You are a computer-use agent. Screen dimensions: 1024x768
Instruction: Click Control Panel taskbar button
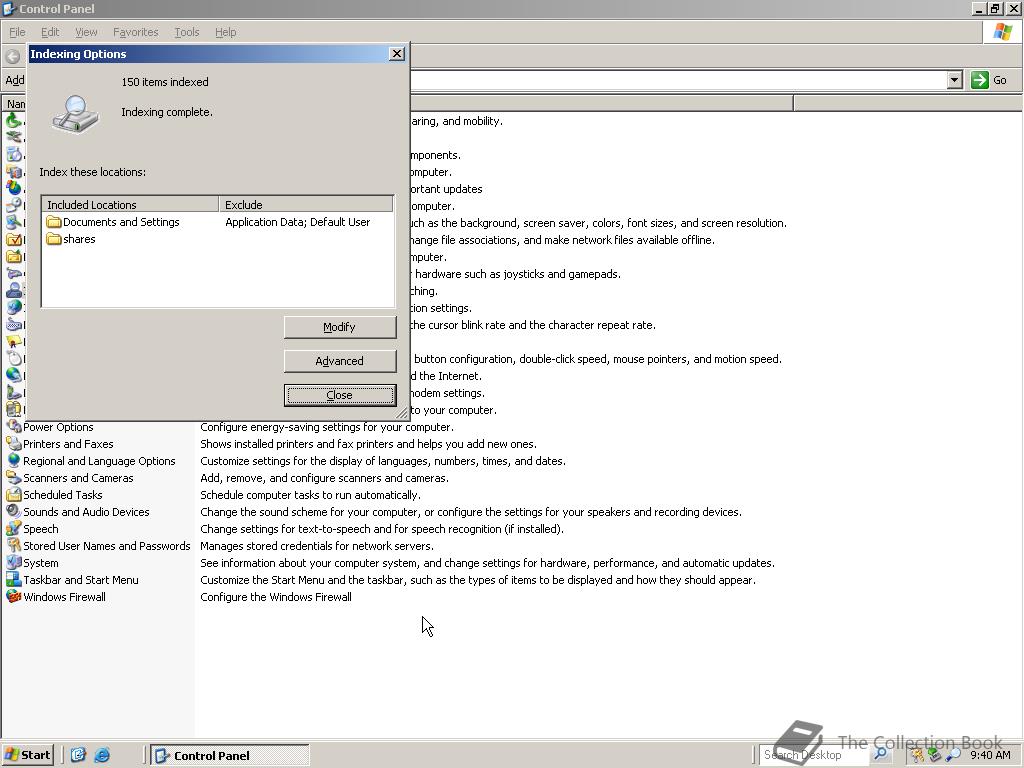click(230, 756)
